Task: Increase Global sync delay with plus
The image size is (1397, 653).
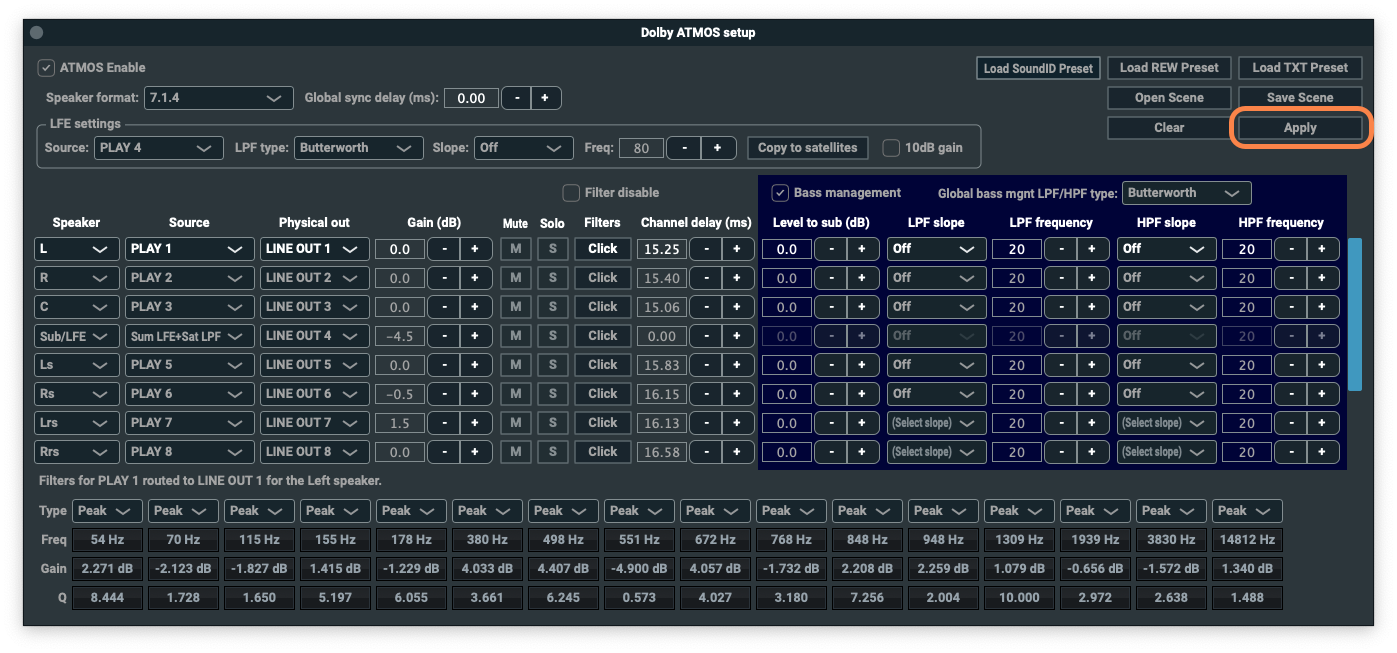Action: pyautogui.click(x=546, y=98)
